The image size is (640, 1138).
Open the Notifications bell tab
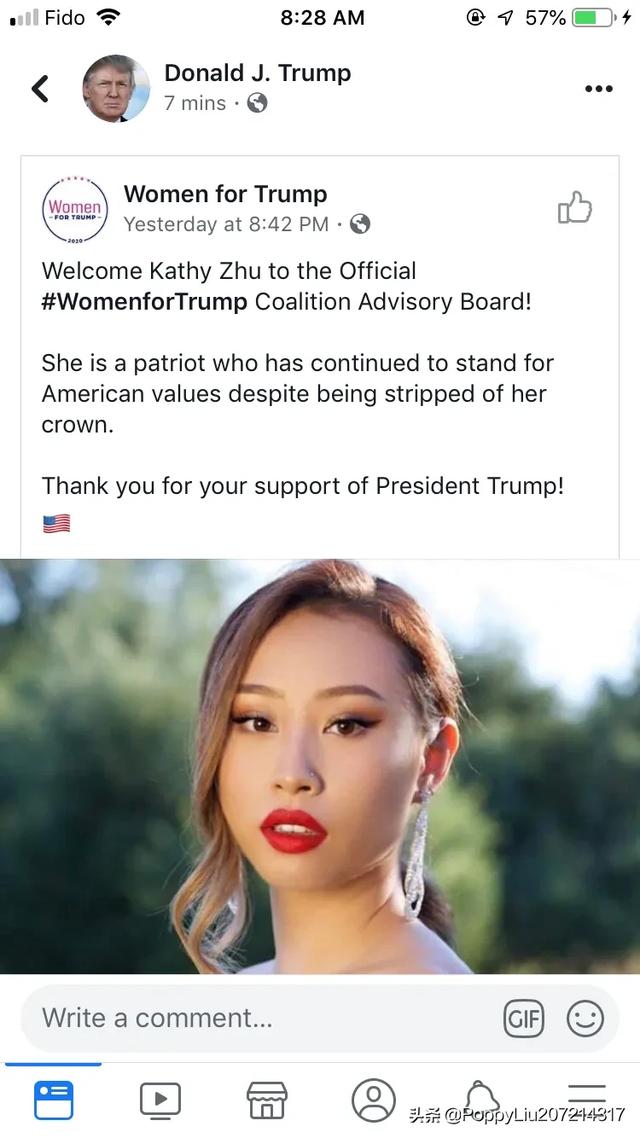tap(482, 1097)
